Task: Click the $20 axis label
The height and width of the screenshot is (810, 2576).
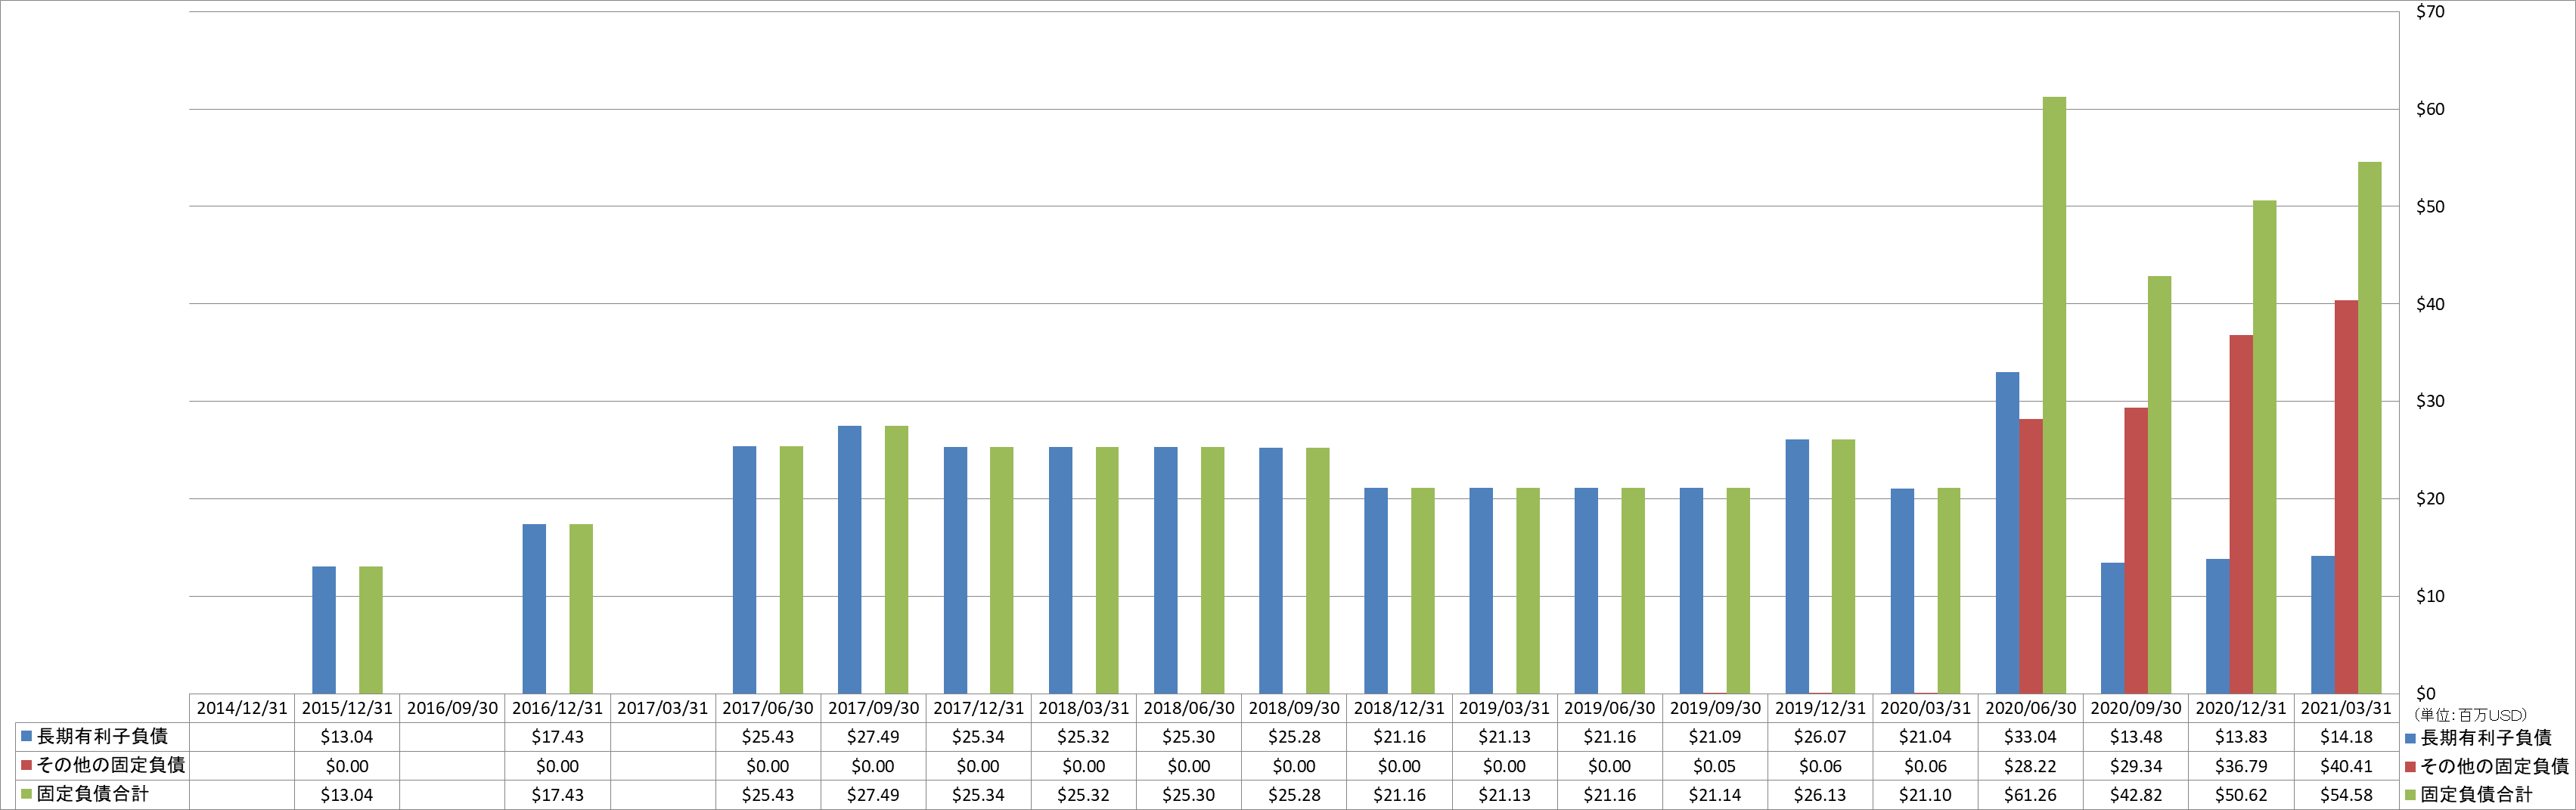Action: [2430, 499]
